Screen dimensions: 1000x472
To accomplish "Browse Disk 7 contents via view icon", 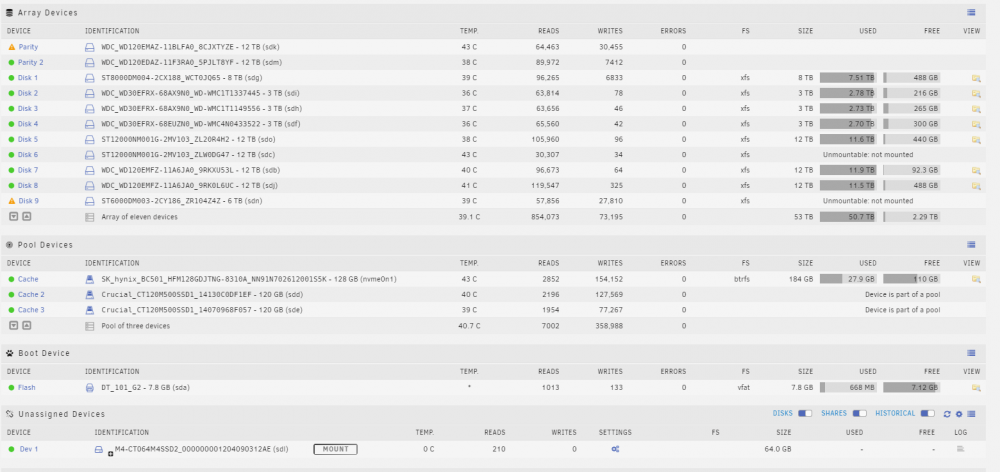I will 975,170.
